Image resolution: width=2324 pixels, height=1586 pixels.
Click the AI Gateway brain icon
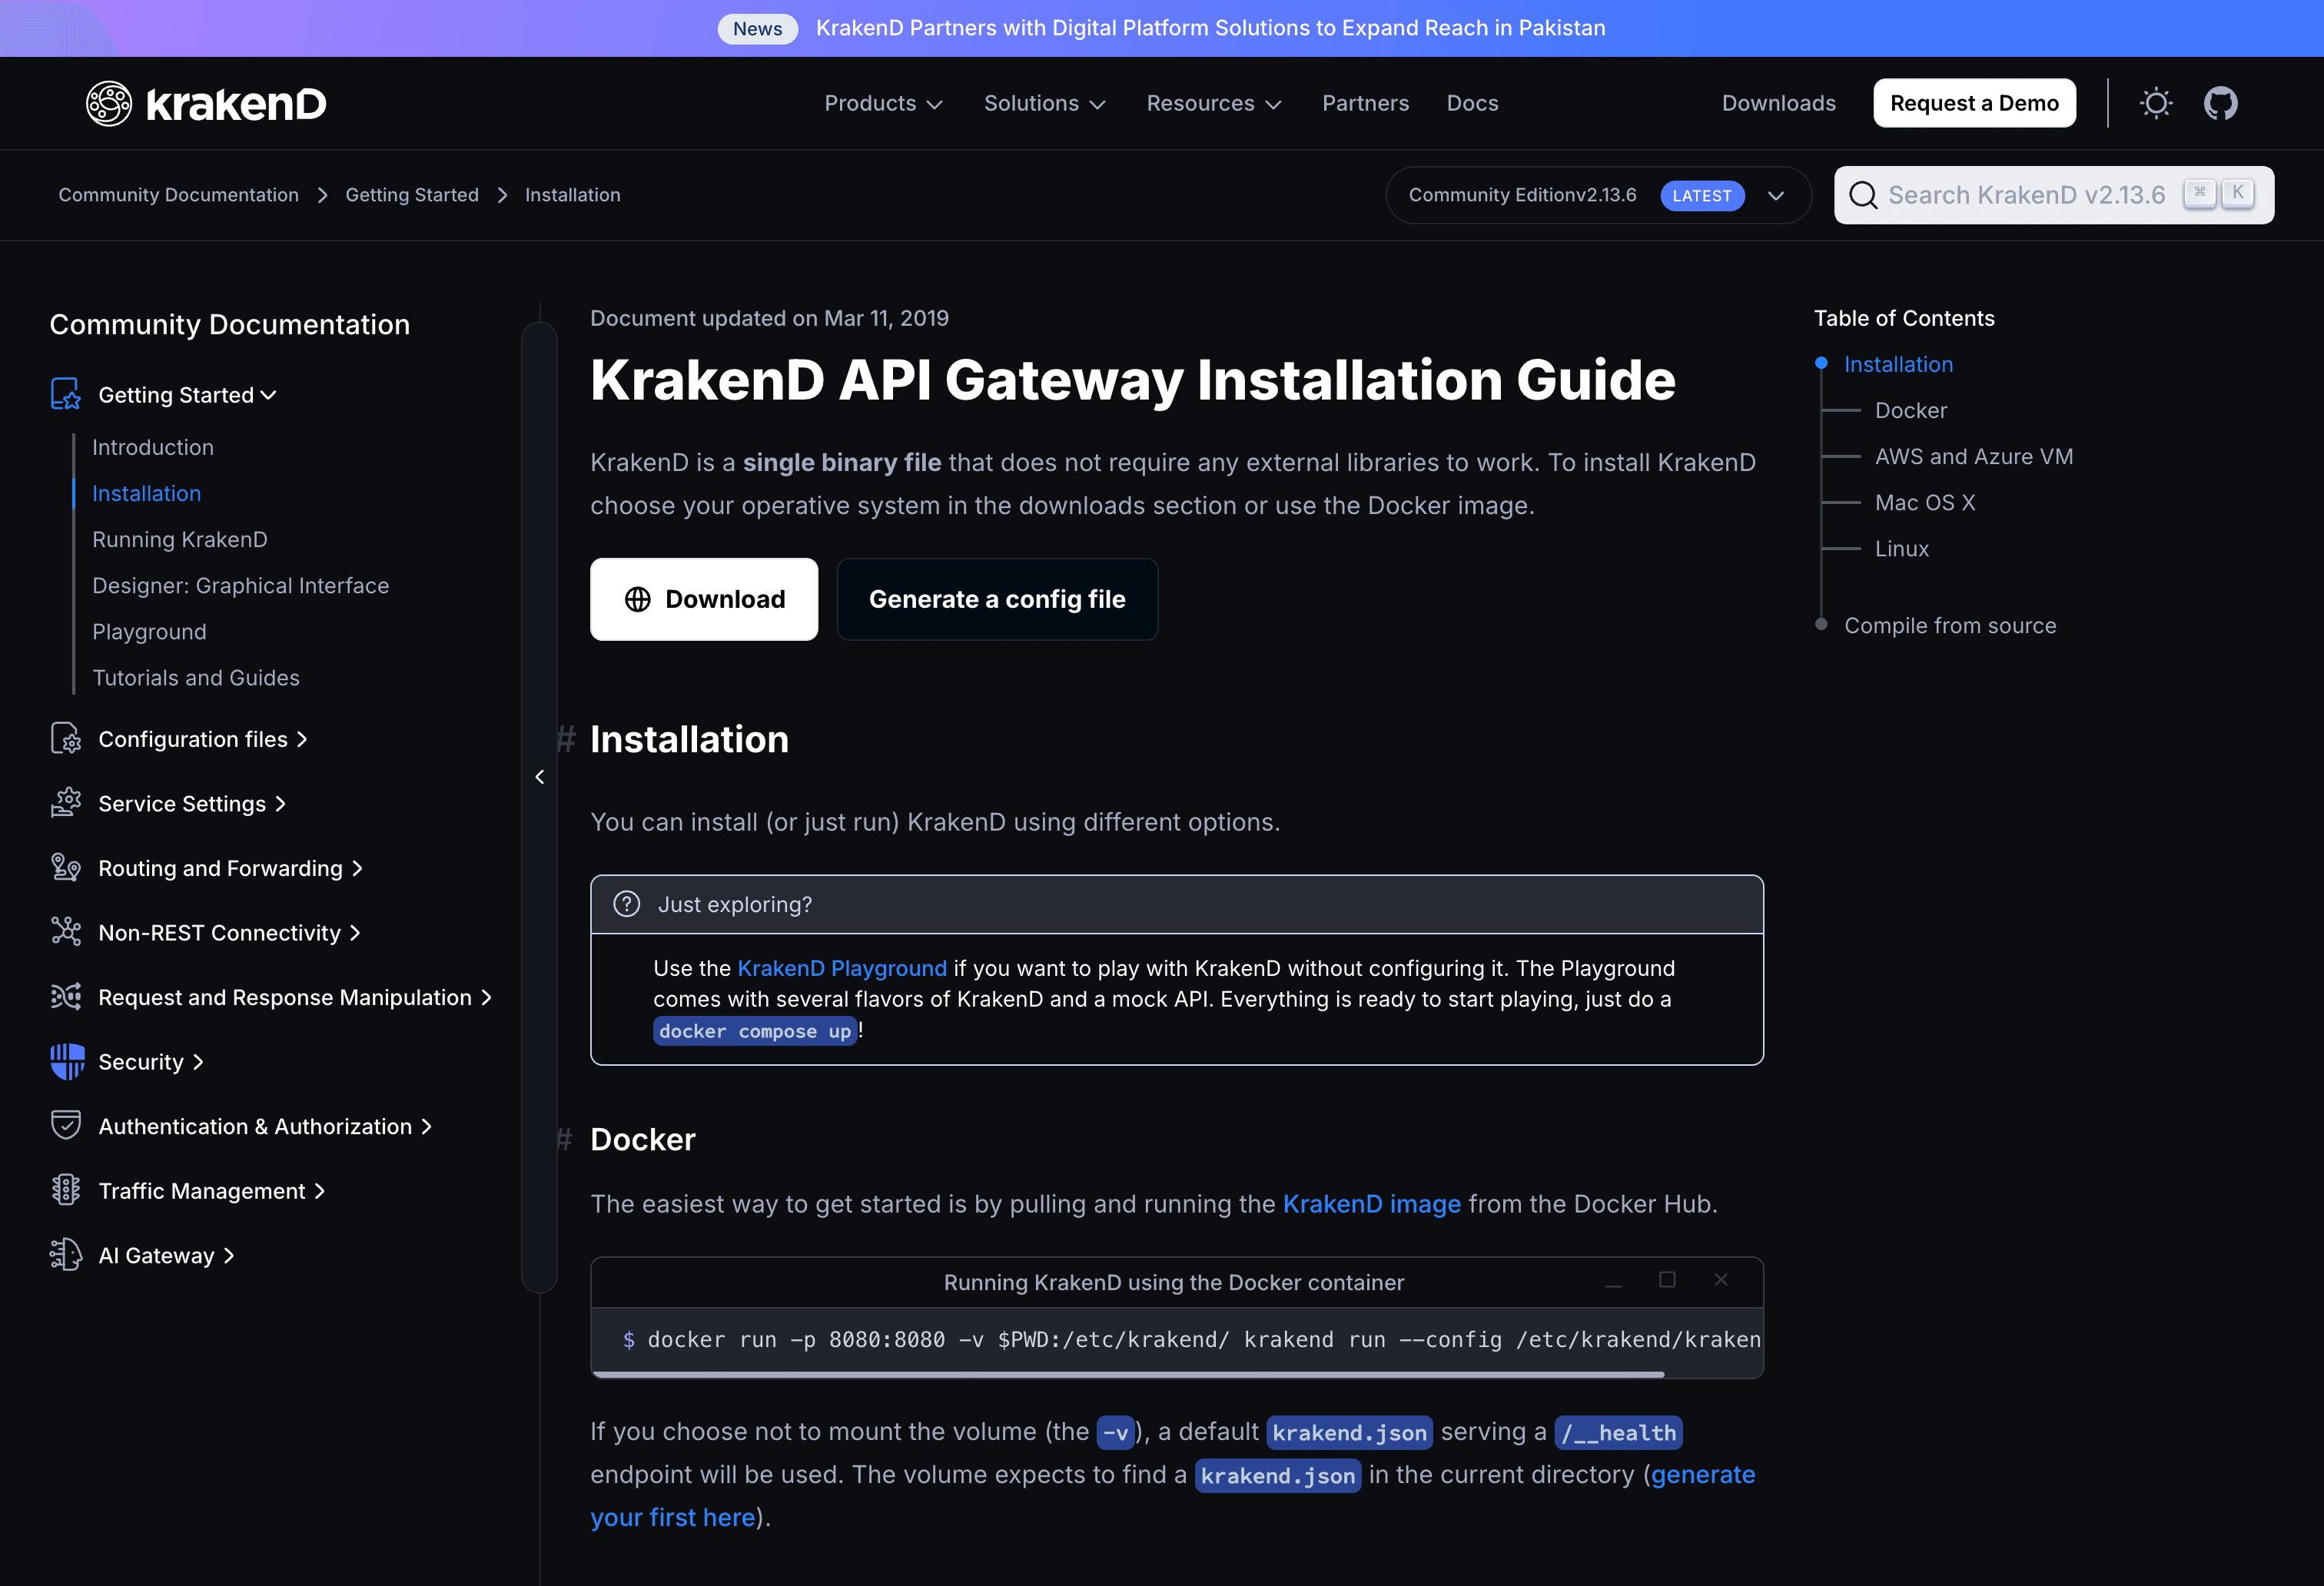[66, 1254]
